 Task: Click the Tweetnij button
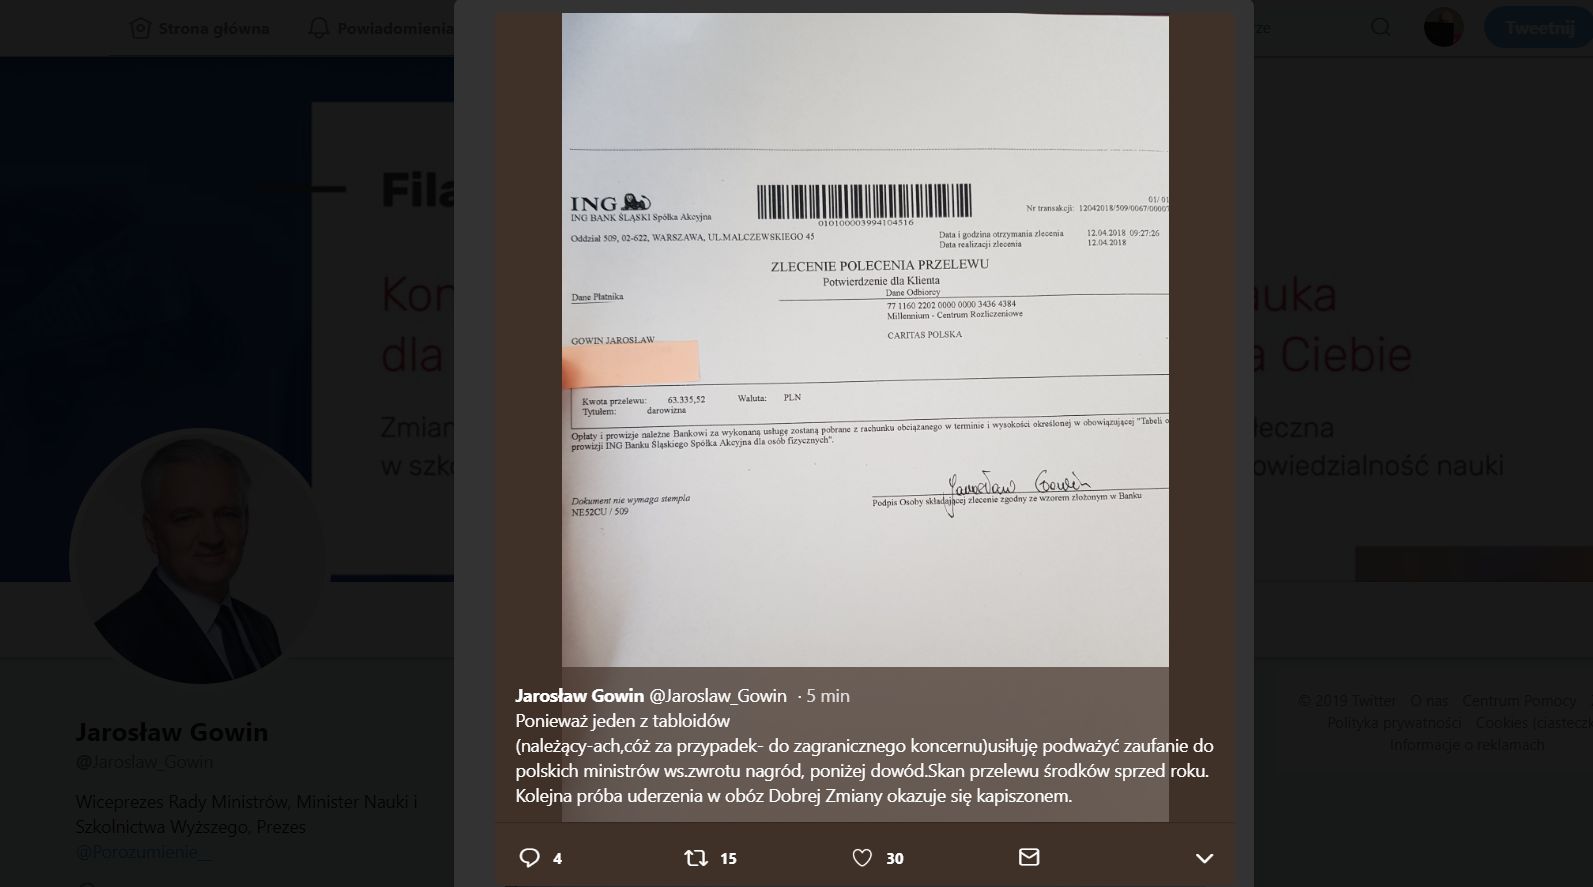(1538, 27)
